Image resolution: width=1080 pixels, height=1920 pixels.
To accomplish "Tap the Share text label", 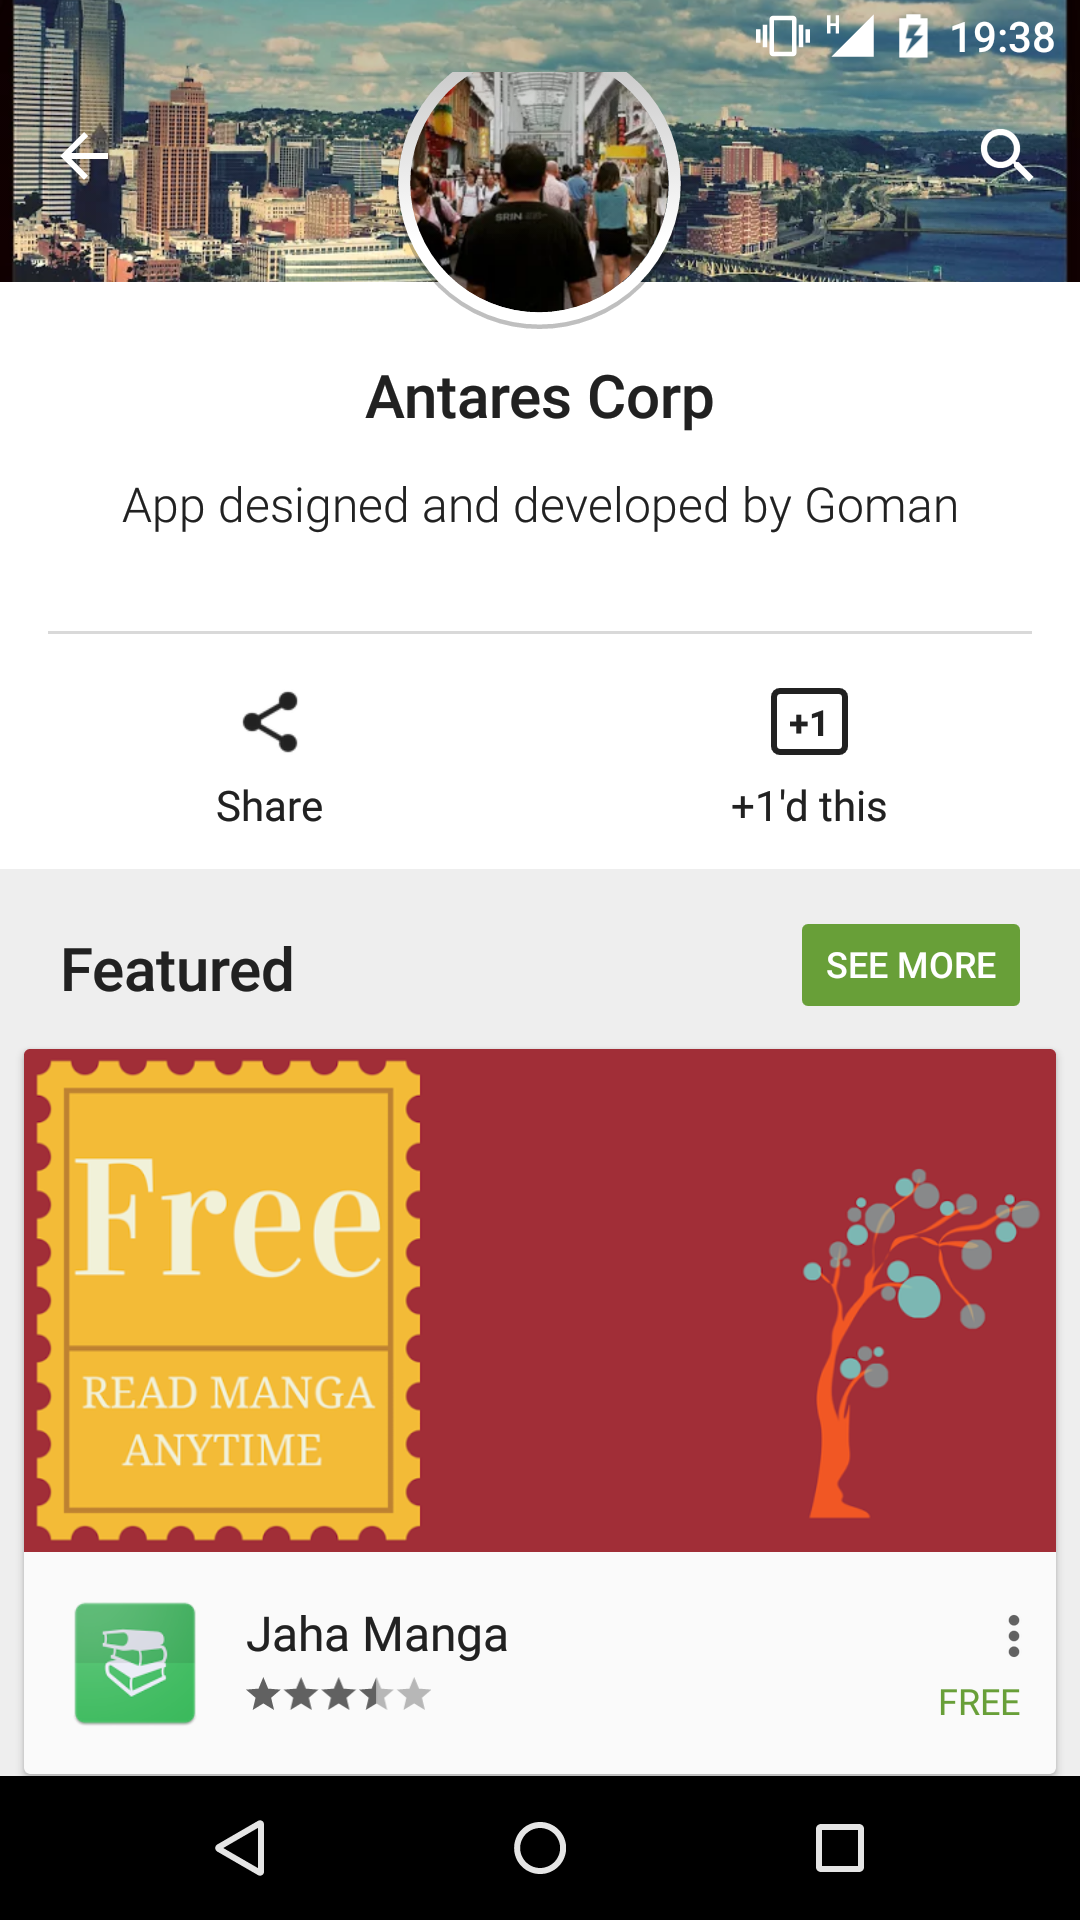I will (270, 806).
